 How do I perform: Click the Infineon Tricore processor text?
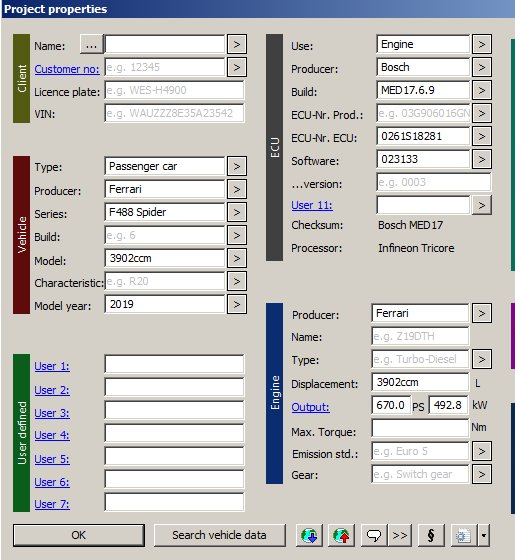(416, 248)
